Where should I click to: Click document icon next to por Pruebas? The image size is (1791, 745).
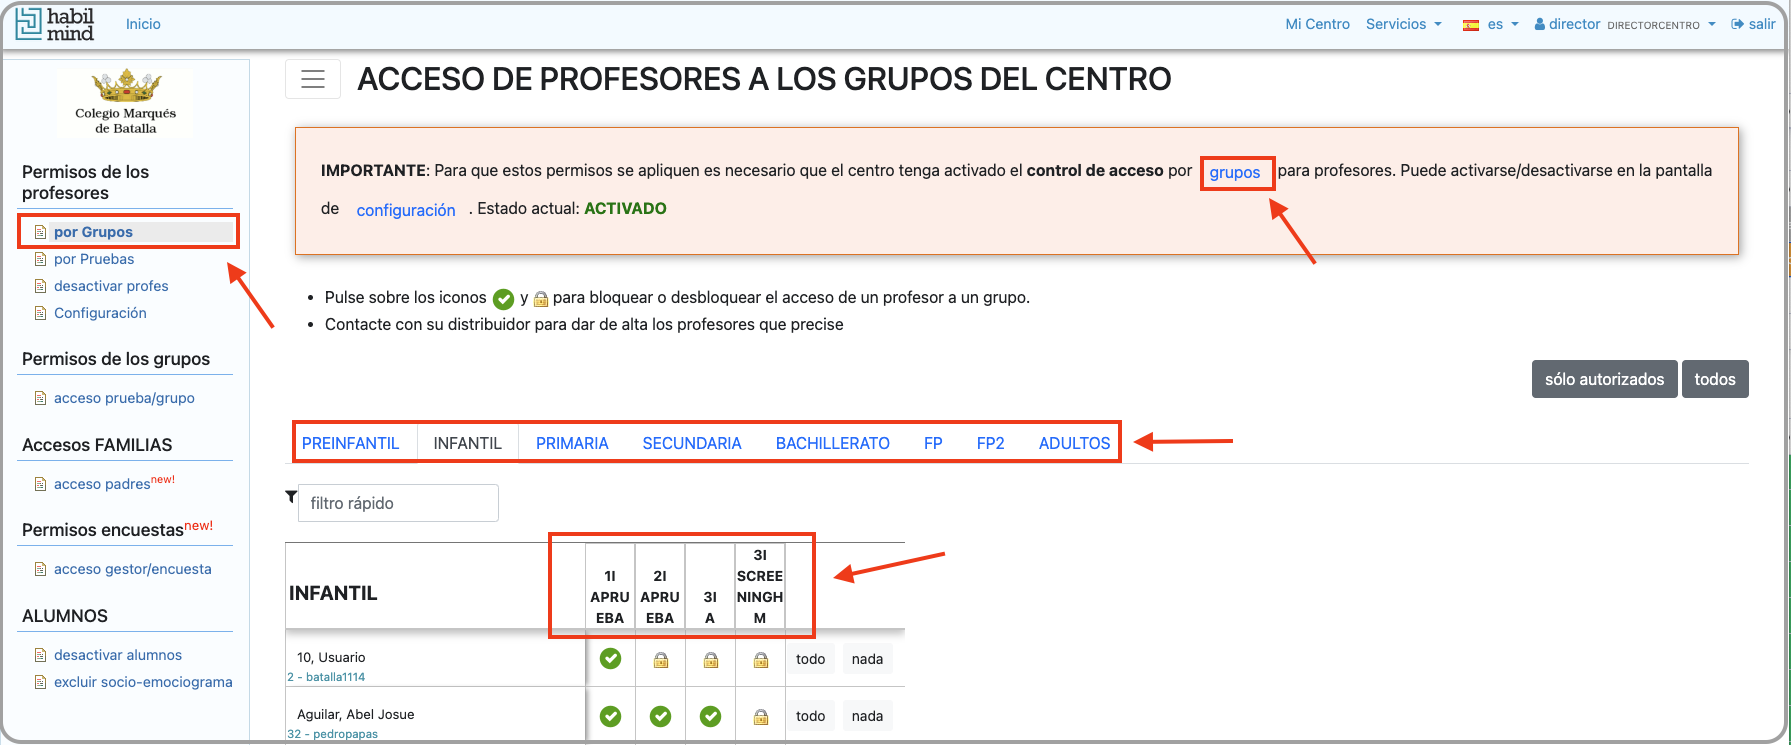click(x=41, y=259)
